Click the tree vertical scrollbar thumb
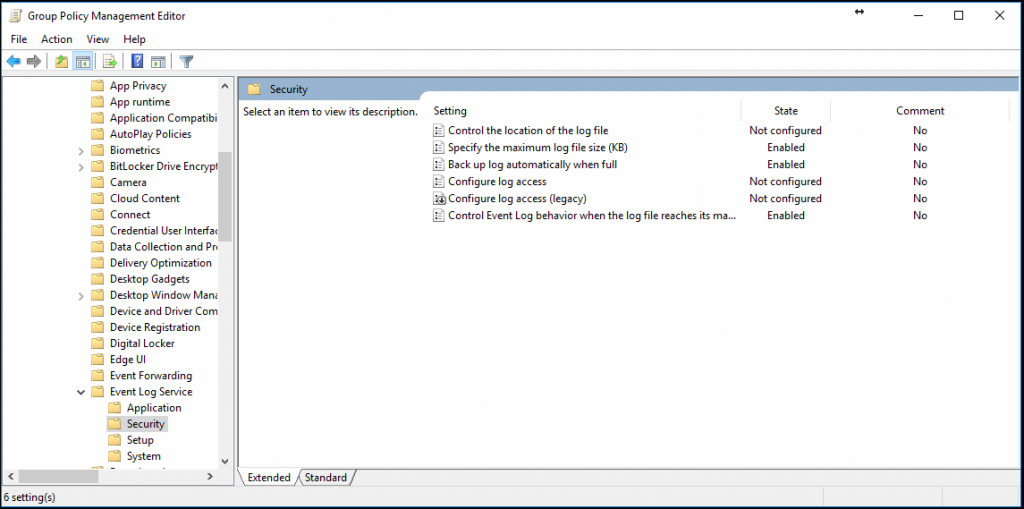The width and height of the screenshot is (1024, 509). coord(225,197)
